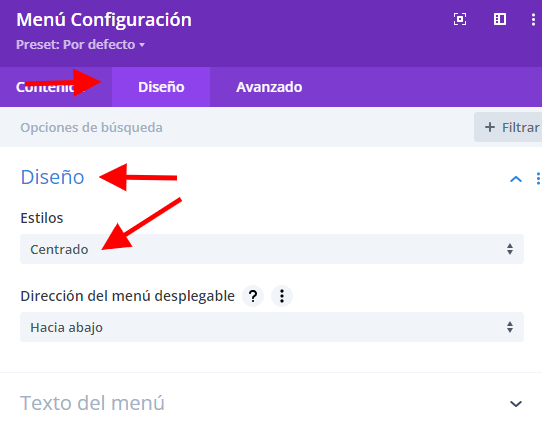
Task: Select the Diseño tab
Action: (161, 87)
